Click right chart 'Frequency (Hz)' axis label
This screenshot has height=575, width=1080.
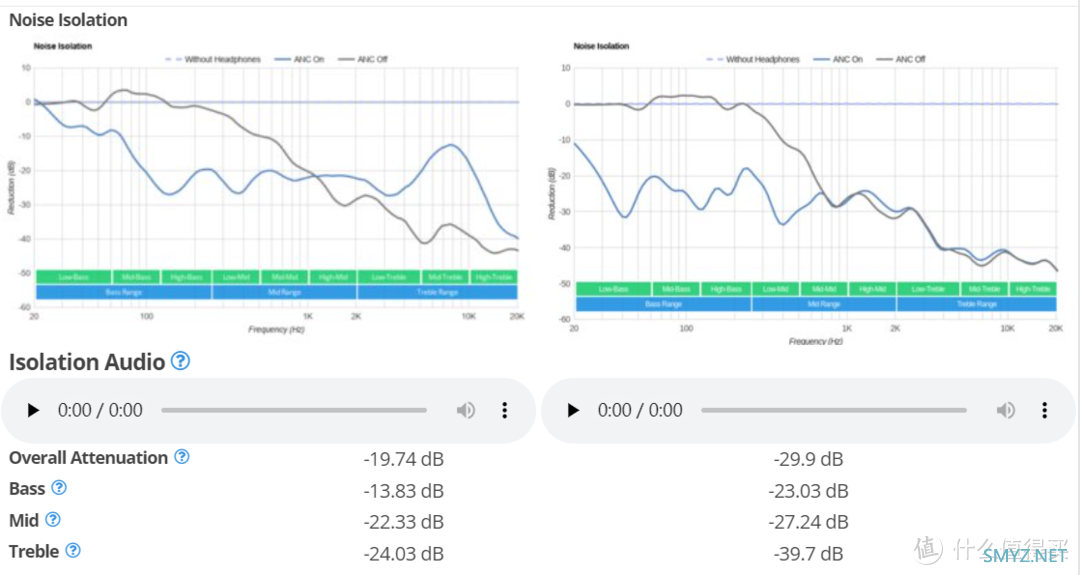click(816, 342)
